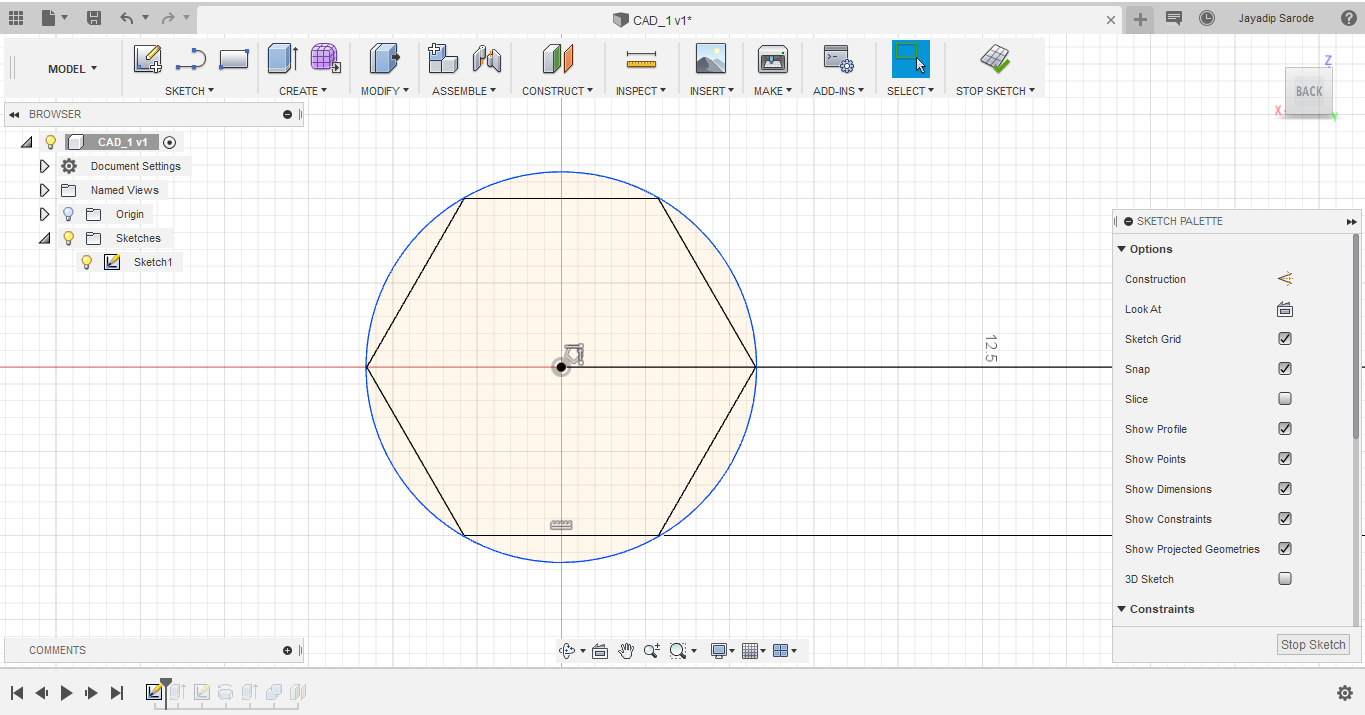Click the Create Sketch icon in toolbar
Screen dimensions: 1365x715
tap(148, 59)
